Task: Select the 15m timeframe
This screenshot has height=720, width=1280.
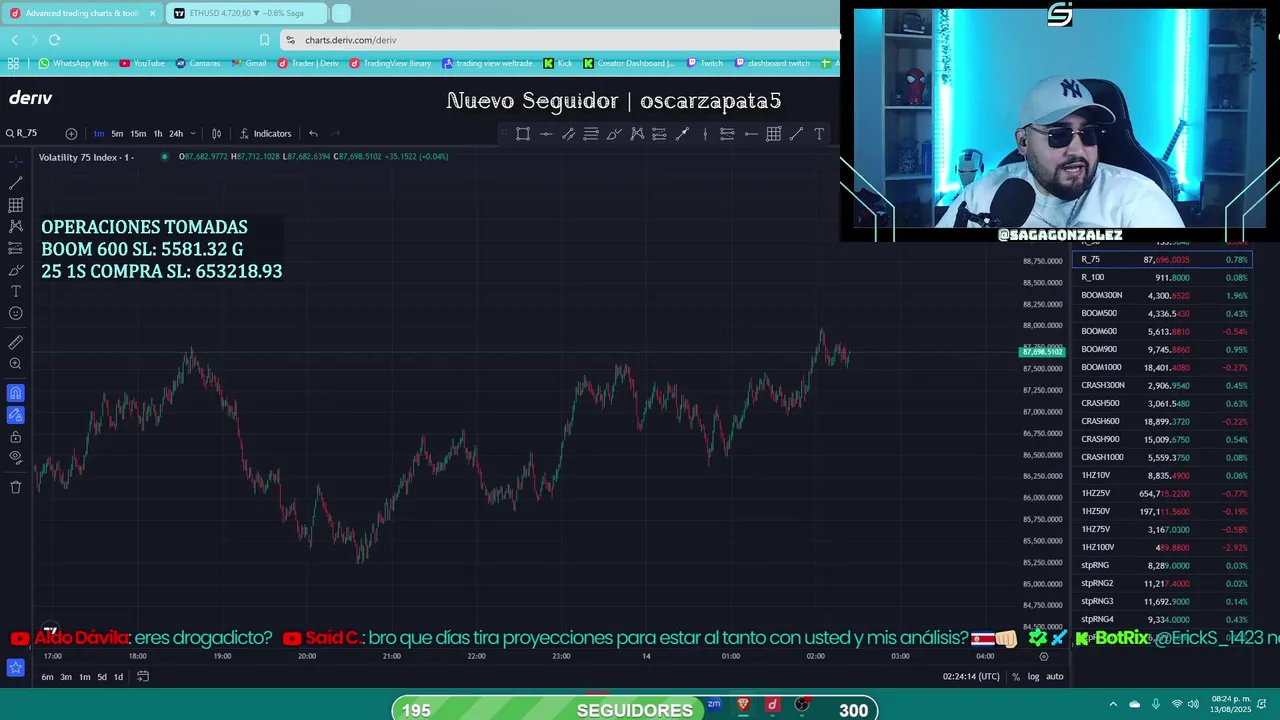Action: point(138,133)
